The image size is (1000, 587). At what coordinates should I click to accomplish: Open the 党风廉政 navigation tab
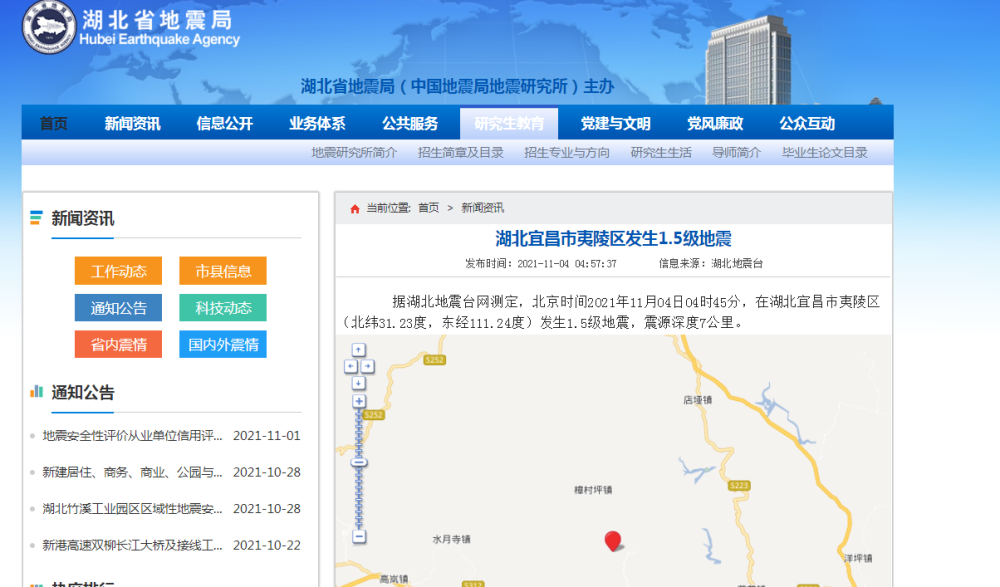coord(715,123)
